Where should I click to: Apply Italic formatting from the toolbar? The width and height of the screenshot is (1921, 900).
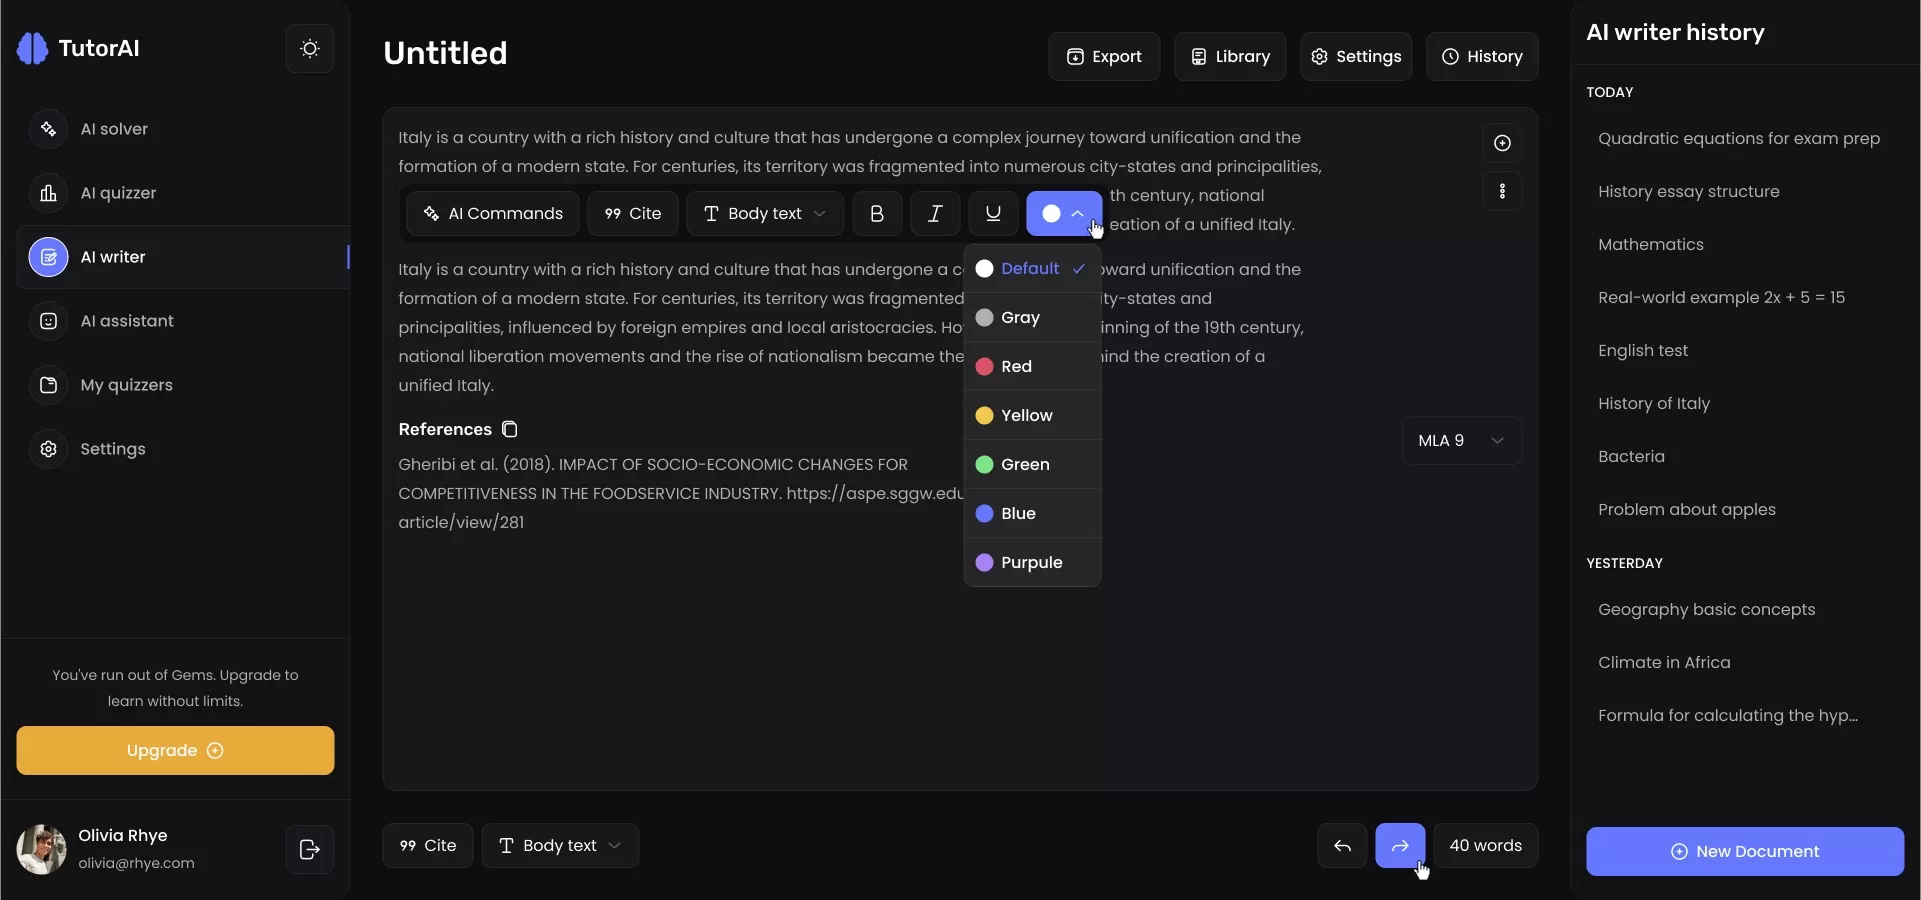point(935,214)
